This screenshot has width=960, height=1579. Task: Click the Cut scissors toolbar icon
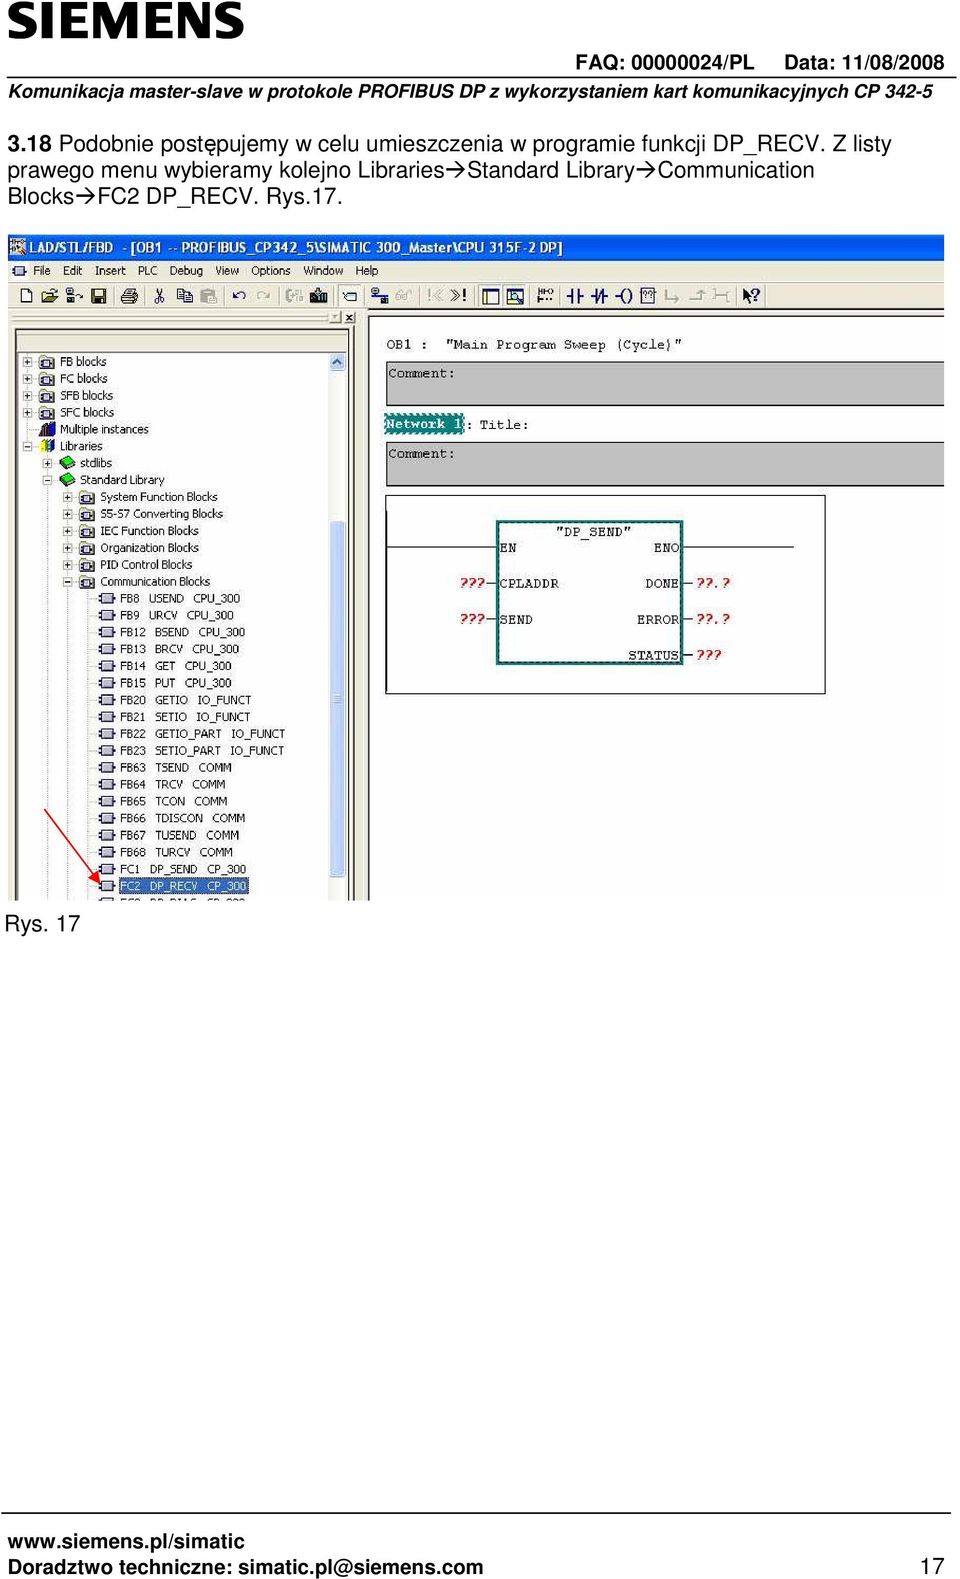point(158,295)
